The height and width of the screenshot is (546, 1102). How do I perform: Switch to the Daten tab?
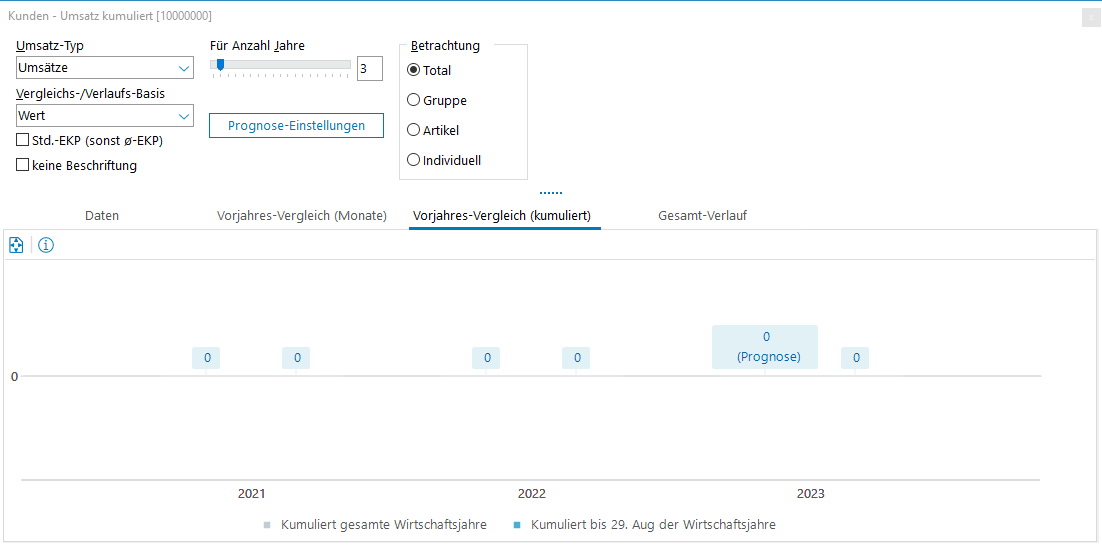102,216
